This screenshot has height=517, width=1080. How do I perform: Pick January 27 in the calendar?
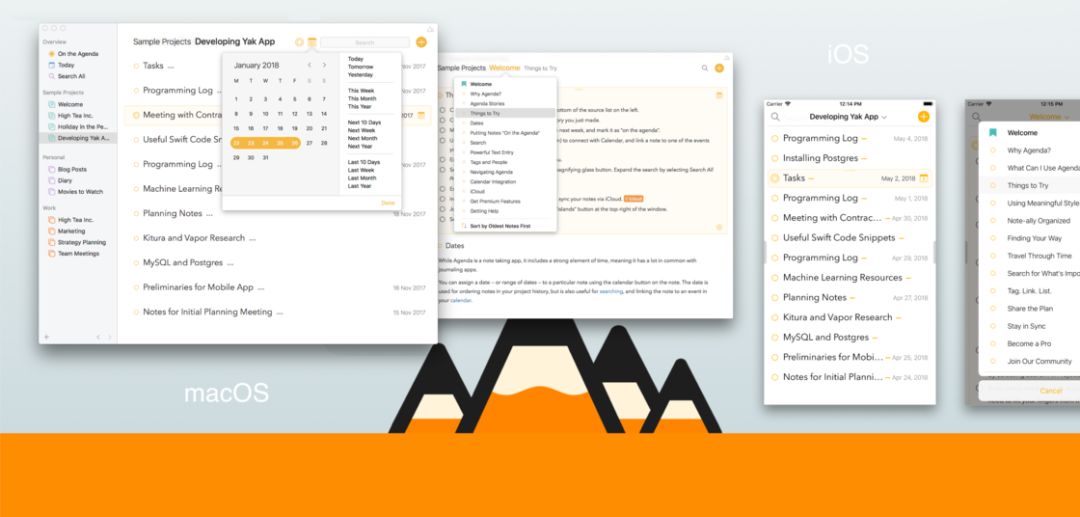tap(309, 143)
